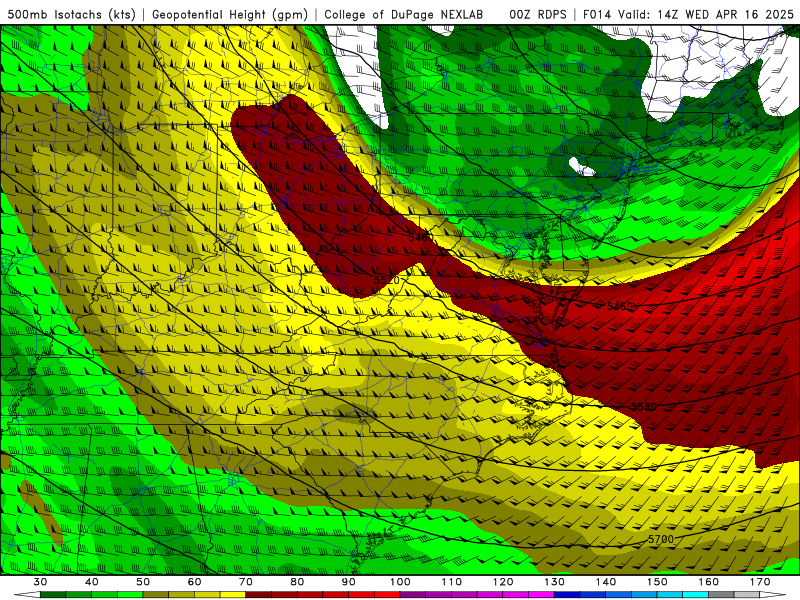800x600 pixels.
Task: Click the 5580 height contour label
Action: coord(644,407)
